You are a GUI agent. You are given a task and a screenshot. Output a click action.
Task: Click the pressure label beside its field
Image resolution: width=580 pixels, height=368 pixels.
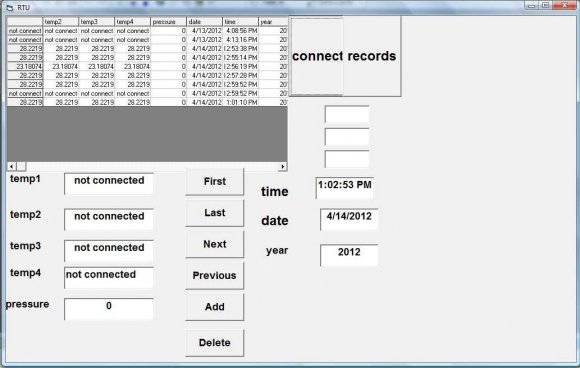tap(27, 304)
